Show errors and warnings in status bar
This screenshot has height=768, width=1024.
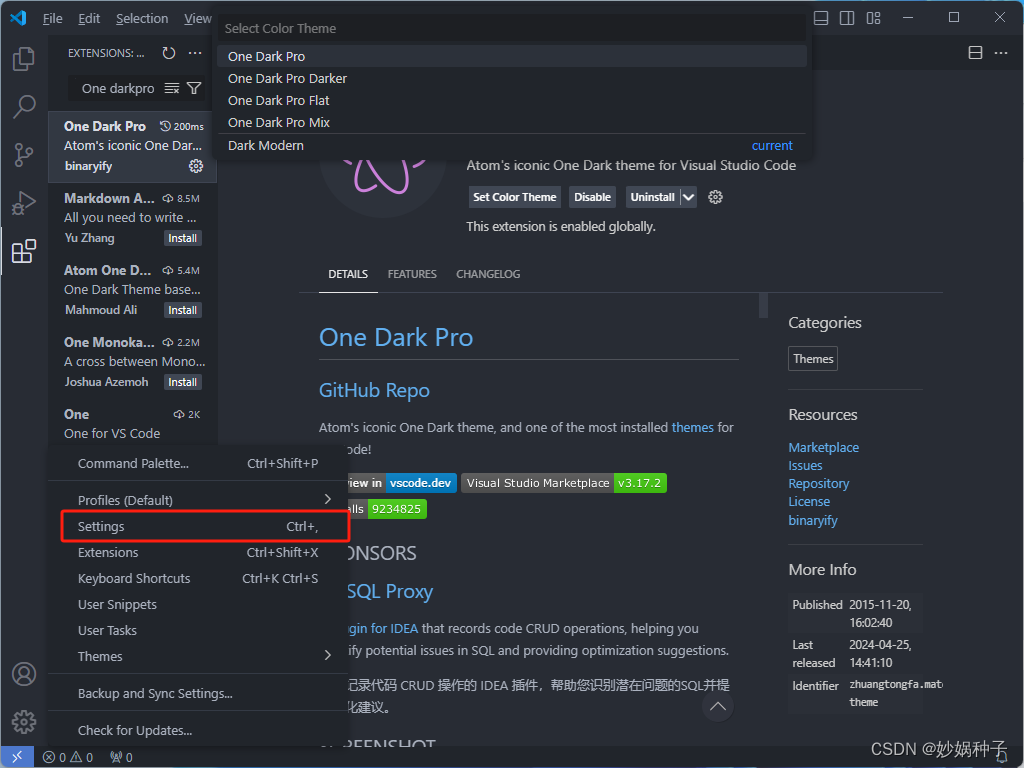tap(68, 757)
